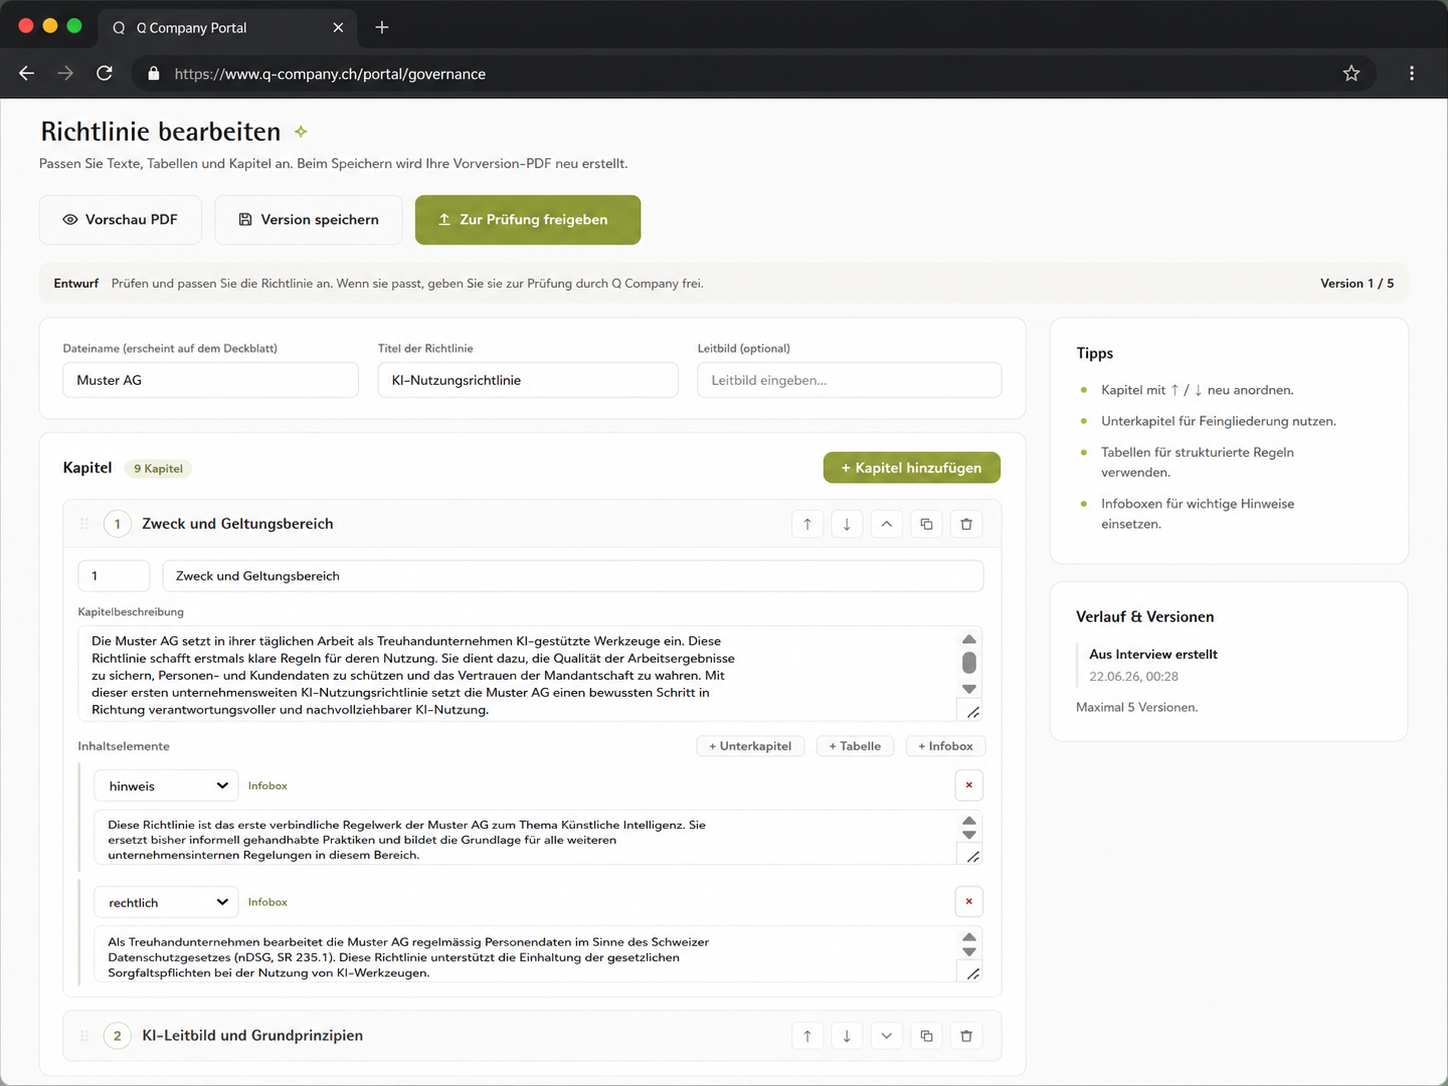
Task: Collapse the Zweck und Geltungsbereich chapter
Action: pos(886,524)
